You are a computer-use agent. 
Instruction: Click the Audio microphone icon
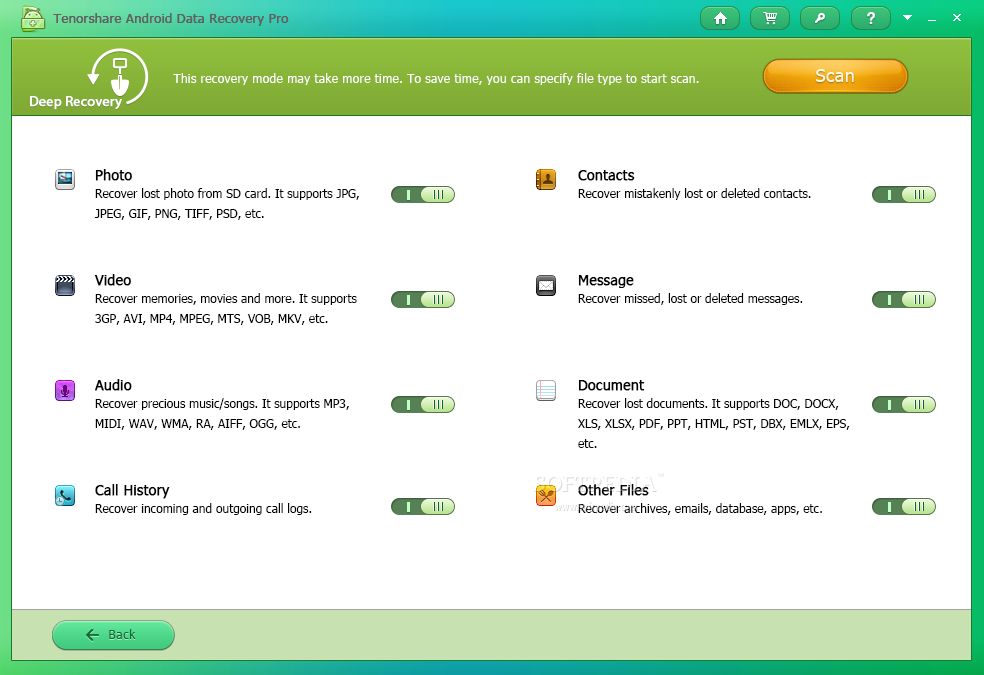(x=65, y=390)
